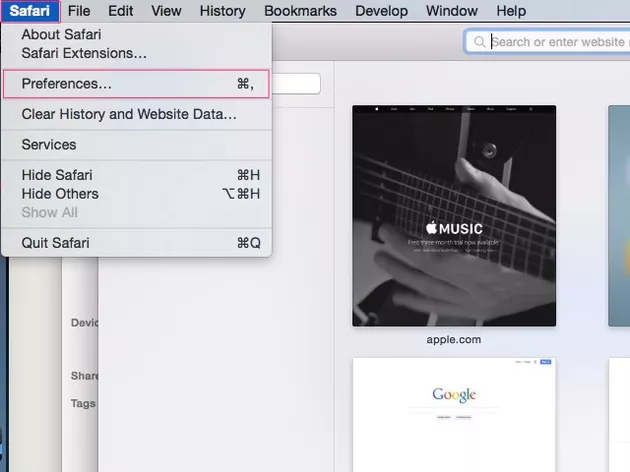Open the File menu
630x472 pixels.
[79, 11]
